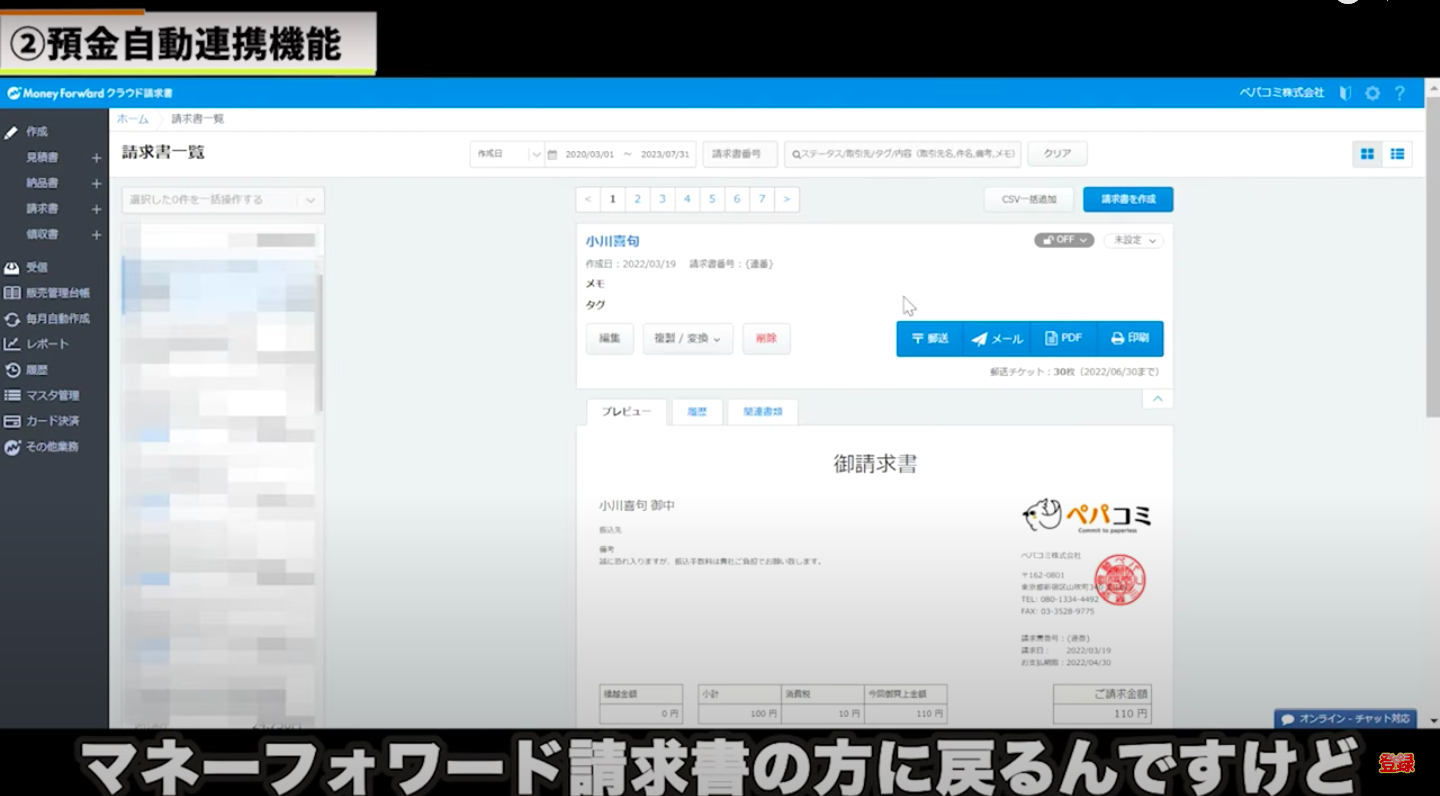This screenshot has height=796, width=1440.
Task: Open the settings gear icon in header
Action: pos(1372,93)
